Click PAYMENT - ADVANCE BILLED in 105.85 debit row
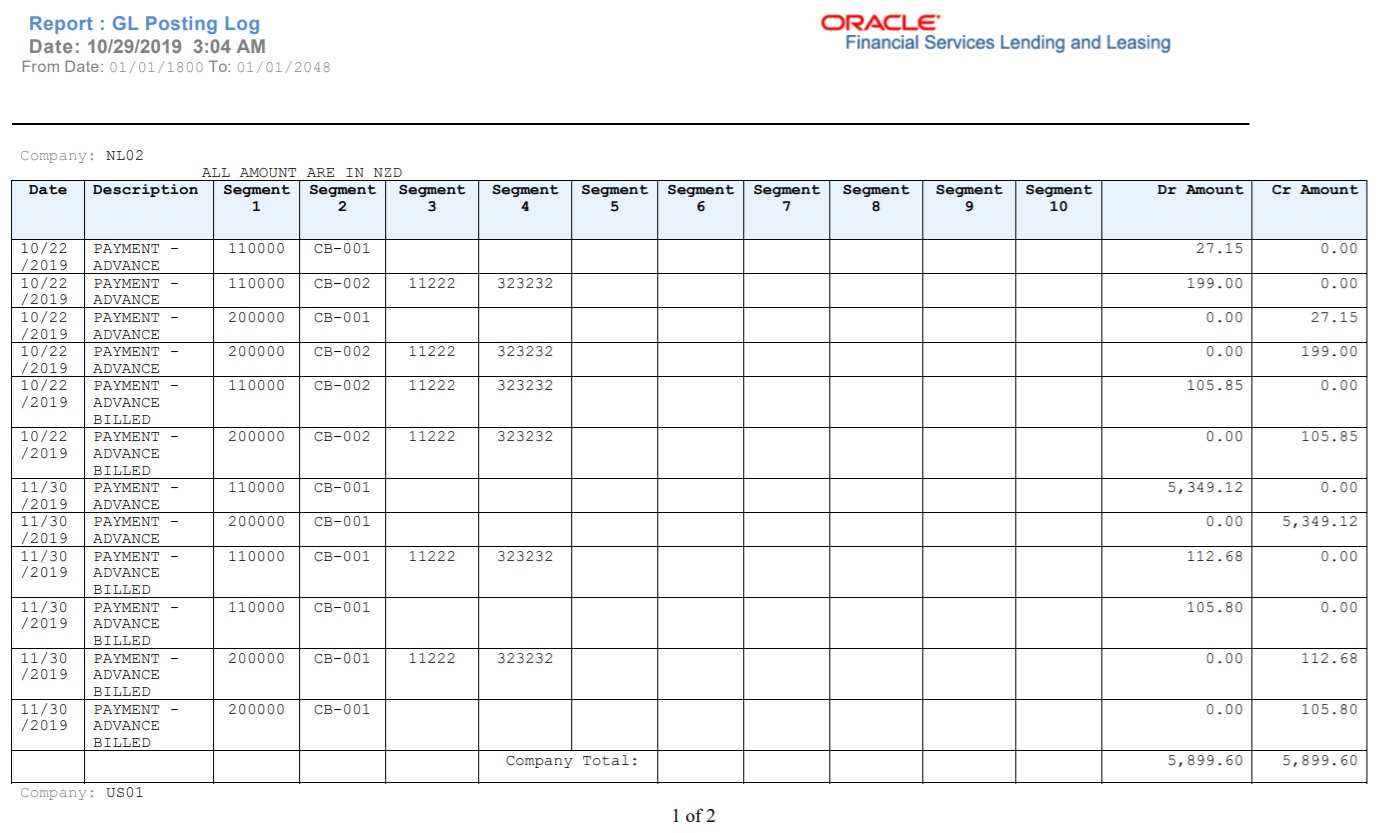The image size is (1383, 833). (x=136, y=402)
